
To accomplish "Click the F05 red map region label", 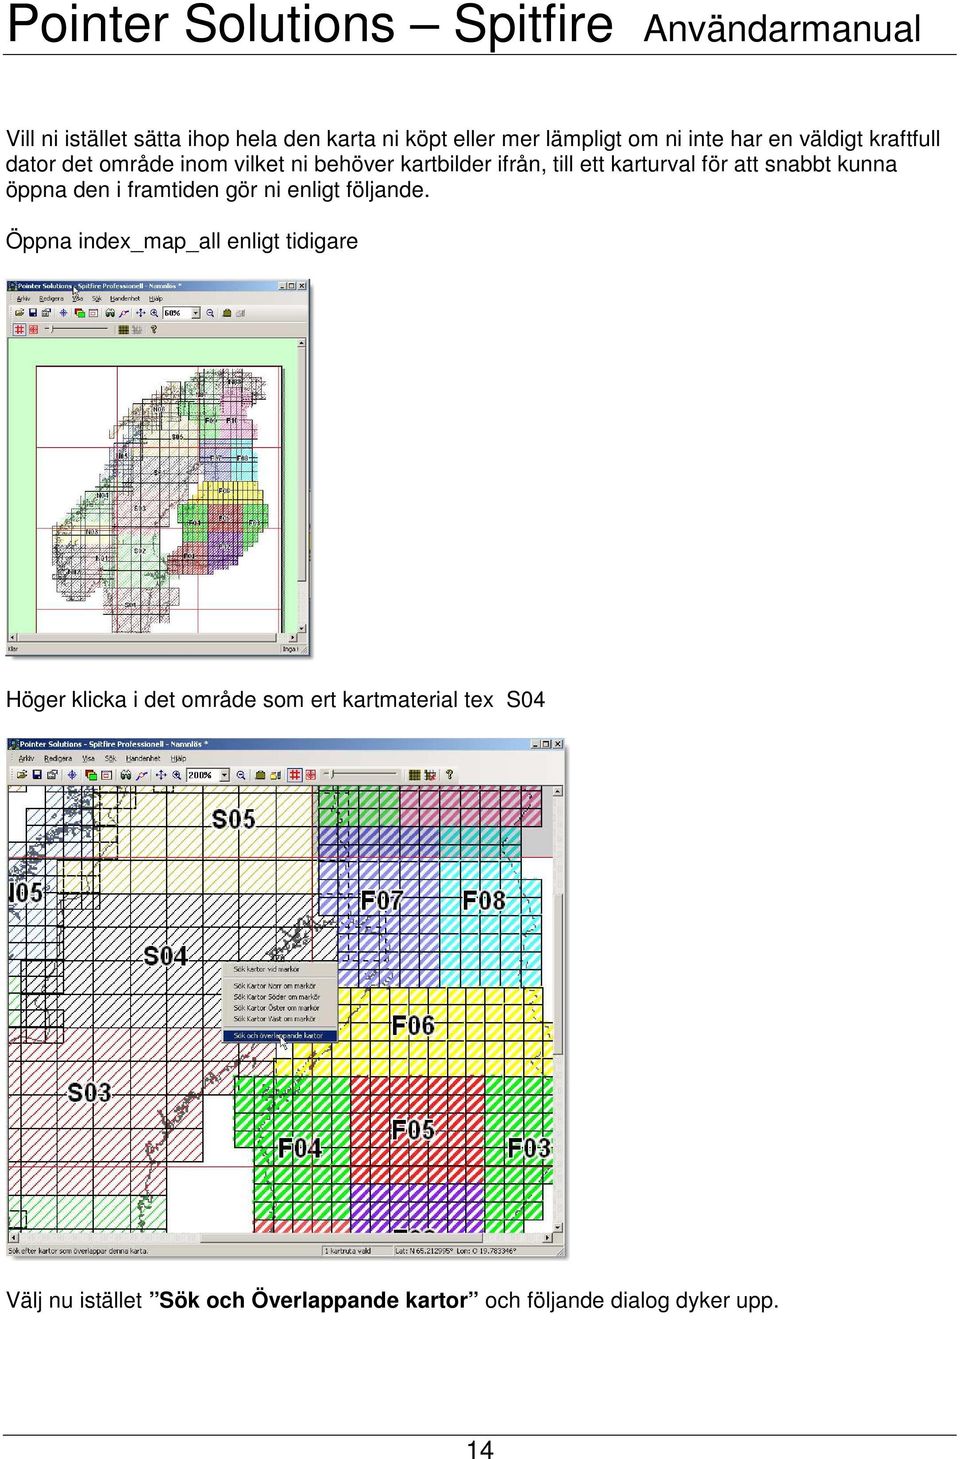I will pos(413,1130).
